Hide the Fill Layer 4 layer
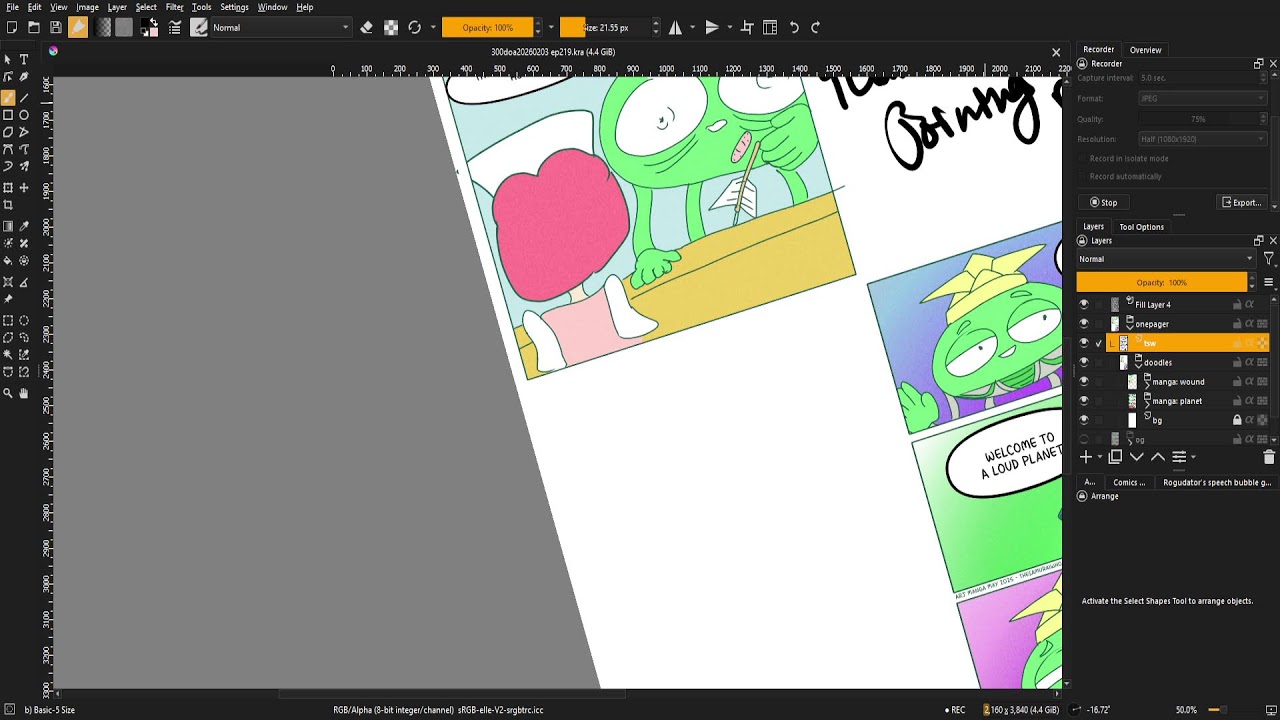1280x720 pixels. tap(1084, 305)
